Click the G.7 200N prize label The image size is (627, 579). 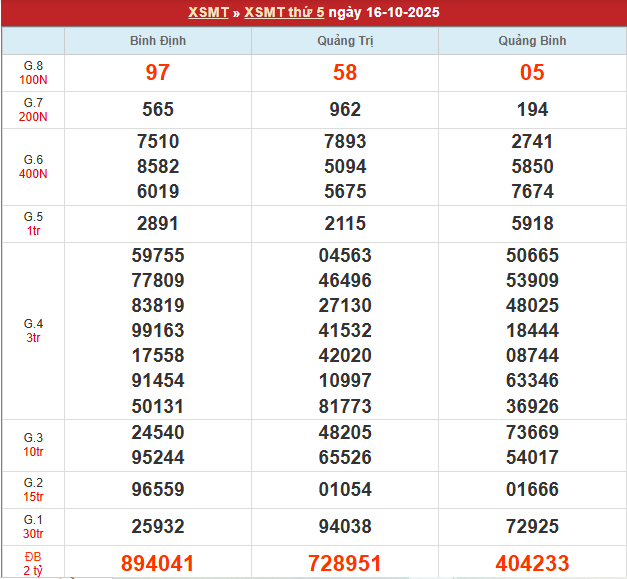coord(33,110)
